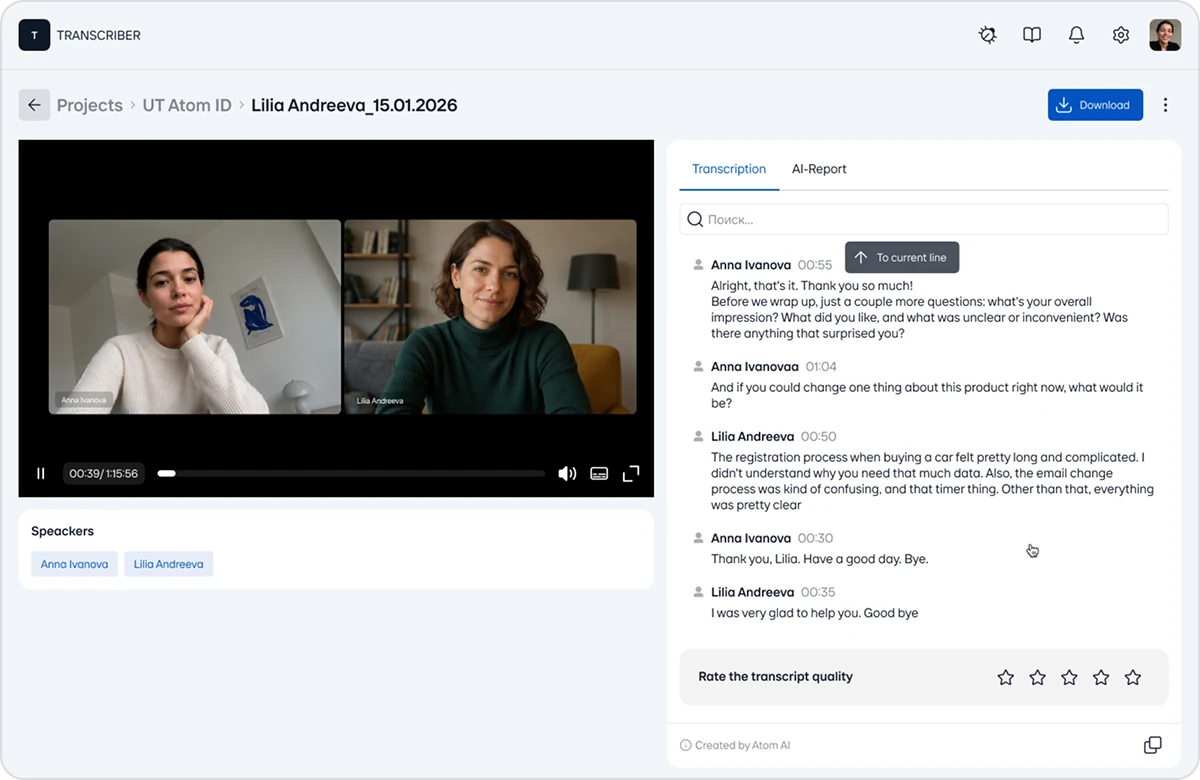Viewport: 1200px width, 780px height.
Task: Switch to the Transcription tab
Action: [x=729, y=169]
